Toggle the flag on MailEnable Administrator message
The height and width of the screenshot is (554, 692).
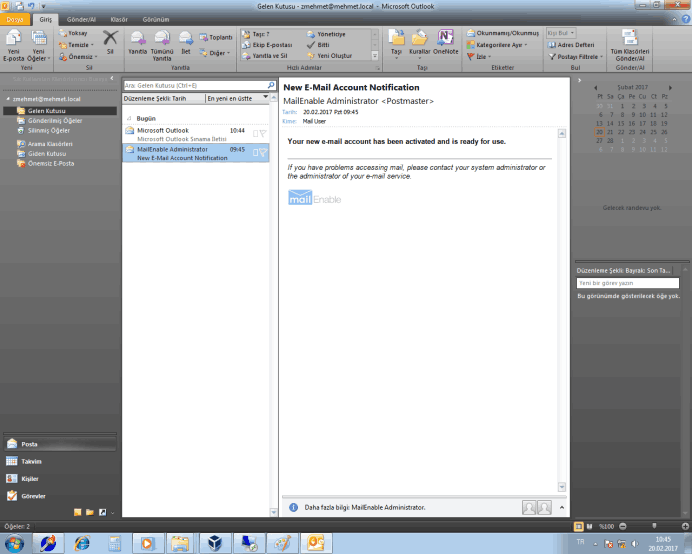263,152
